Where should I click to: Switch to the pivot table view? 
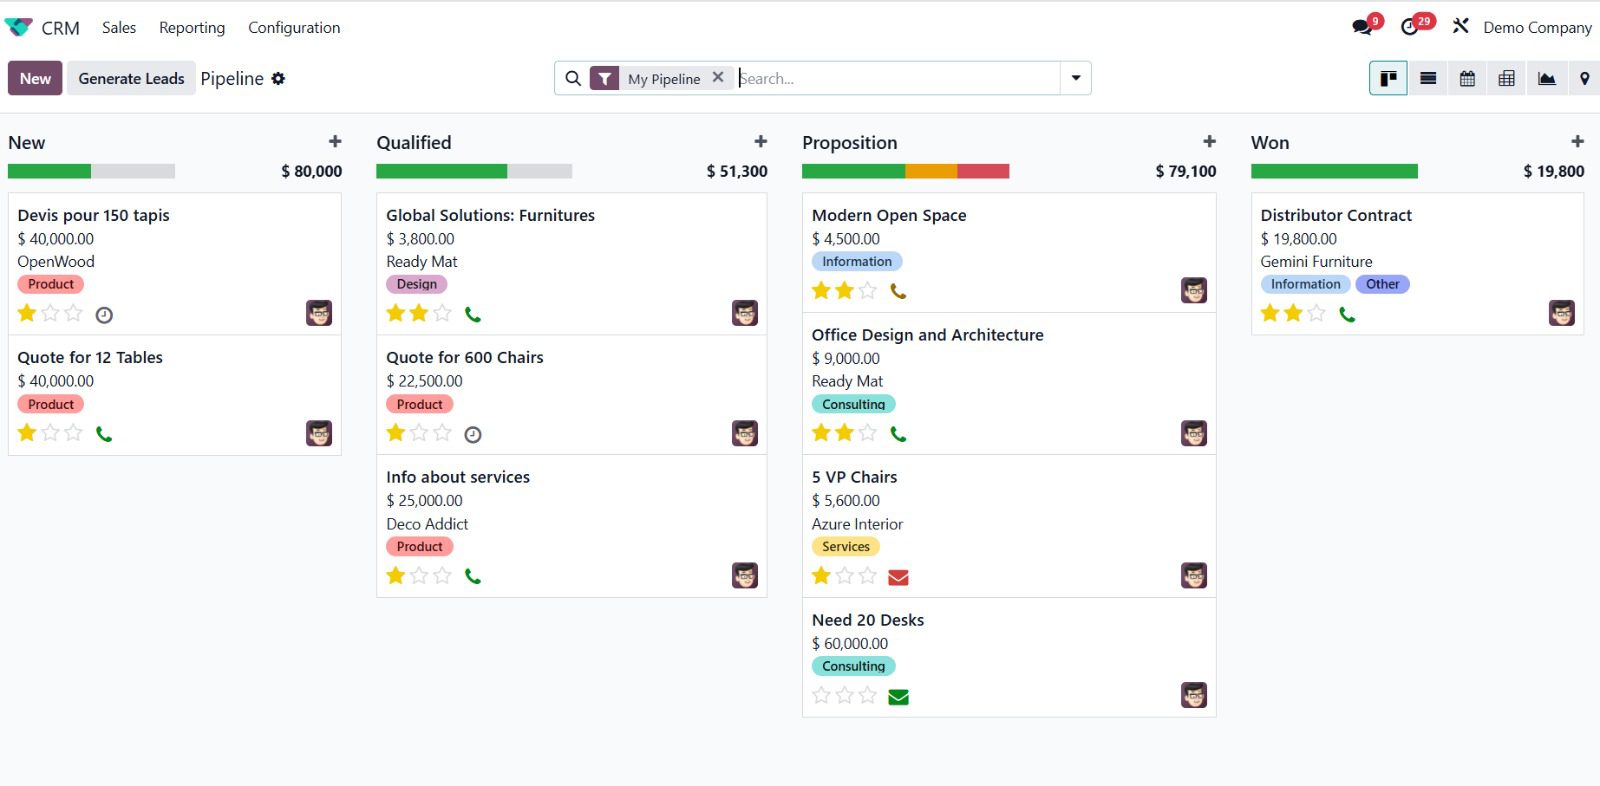point(1506,78)
